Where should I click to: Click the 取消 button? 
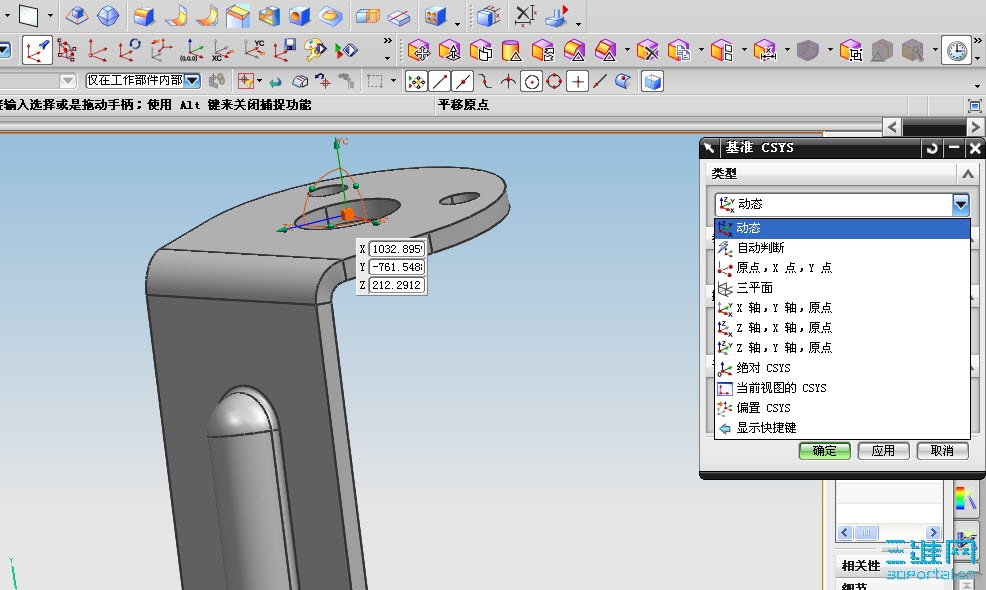[x=941, y=451]
